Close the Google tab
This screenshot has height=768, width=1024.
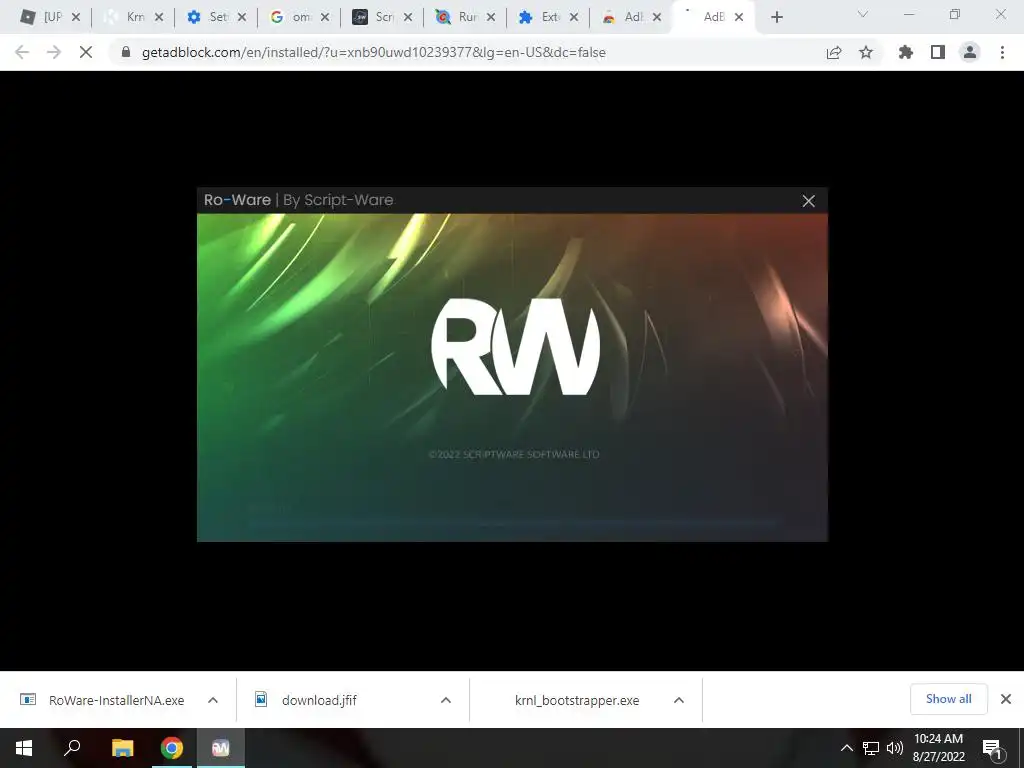point(325,18)
